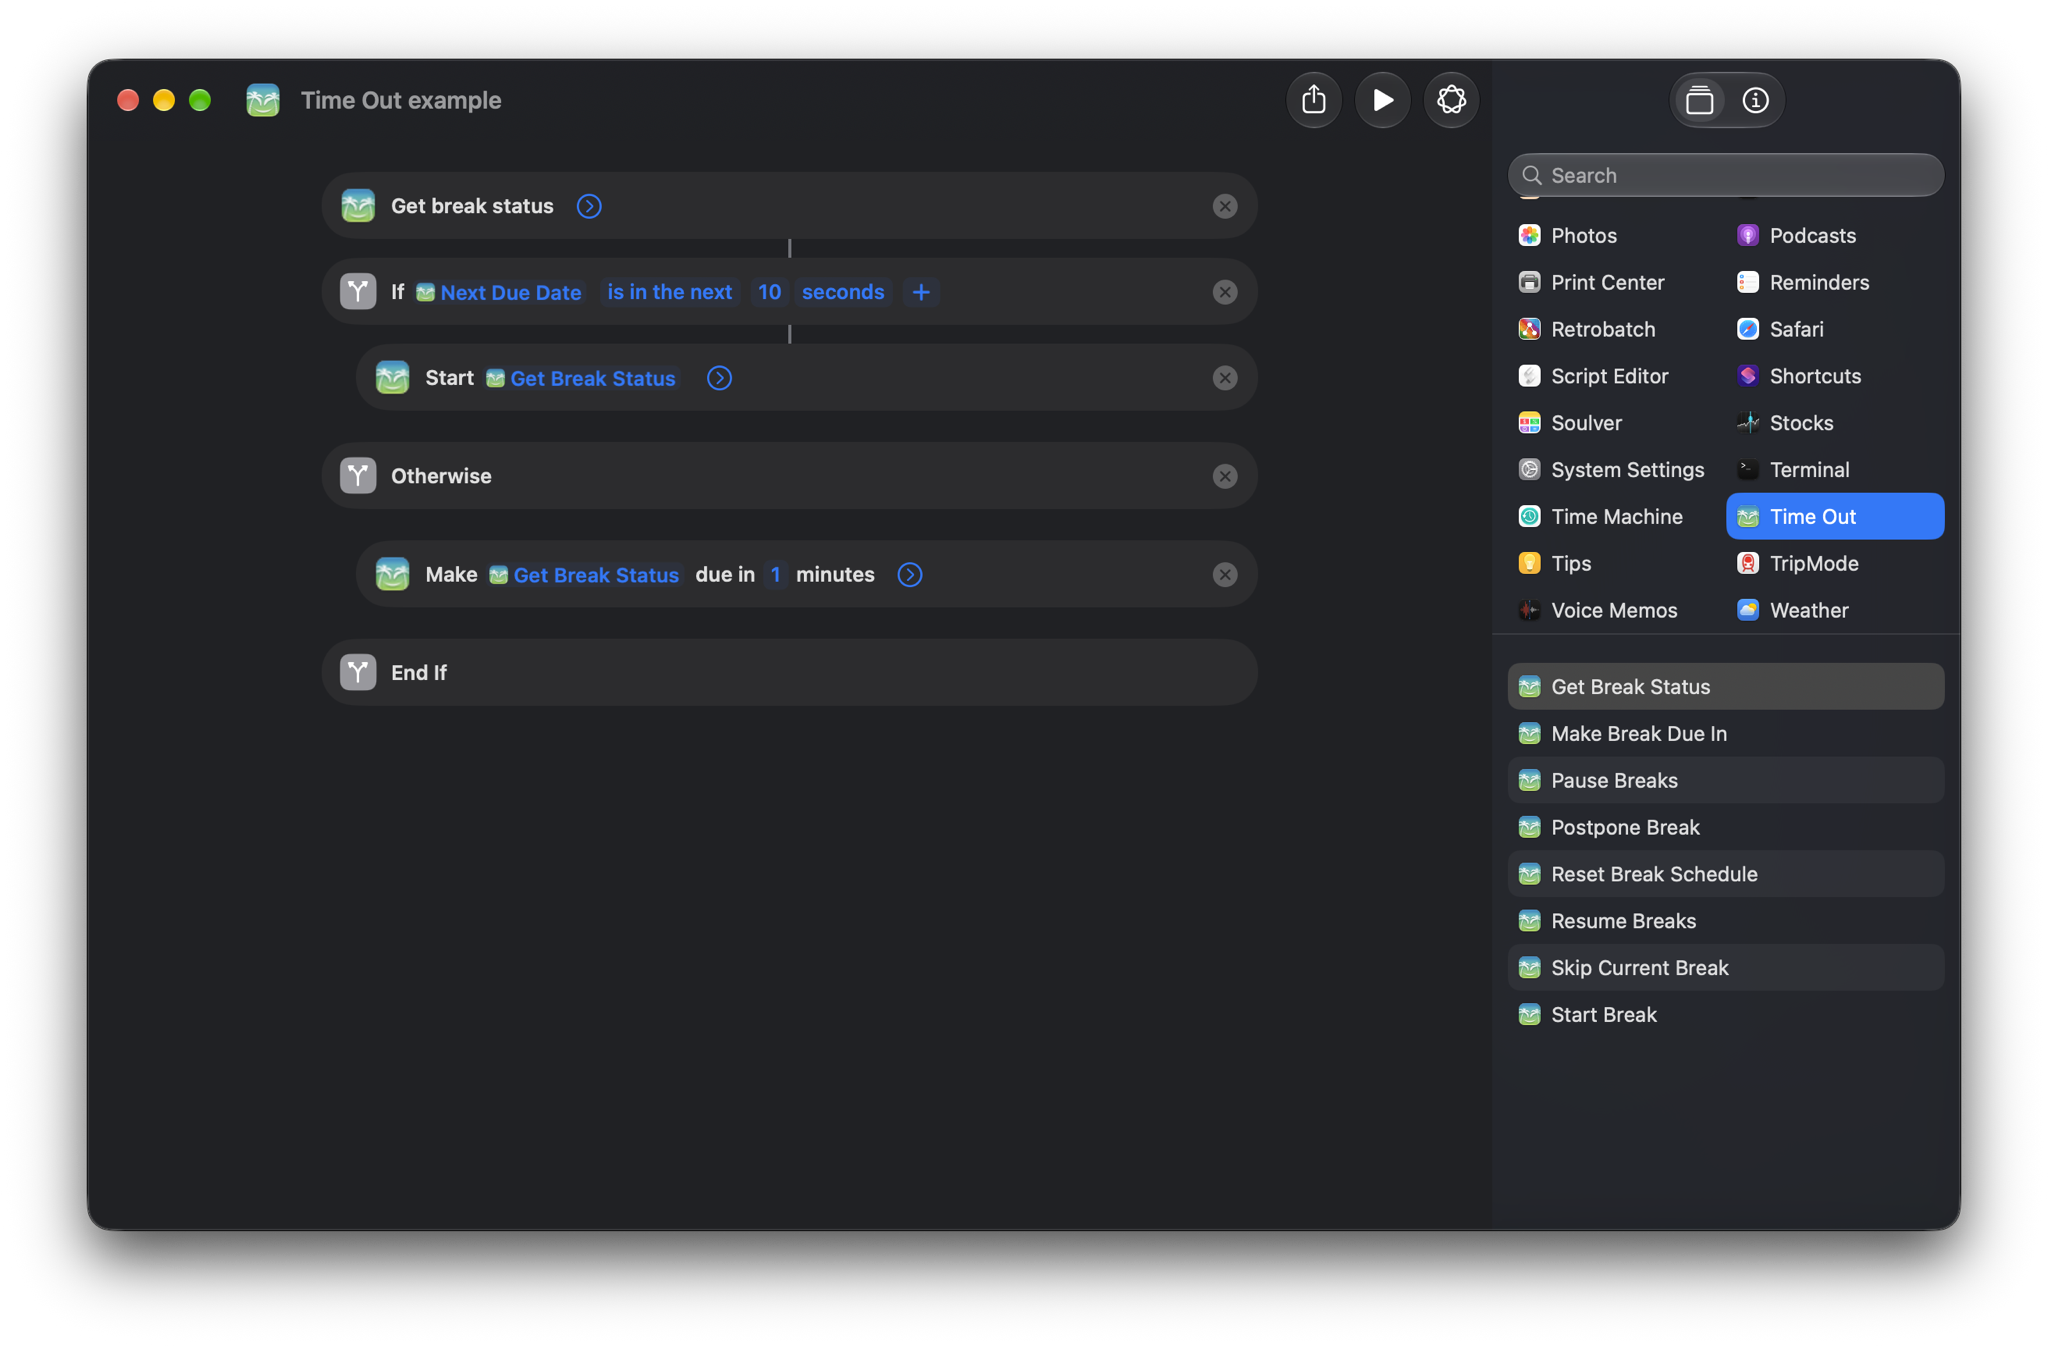The height and width of the screenshot is (1346, 2048).
Task: Choose TripMode in the app list
Action: (1834, 564)
